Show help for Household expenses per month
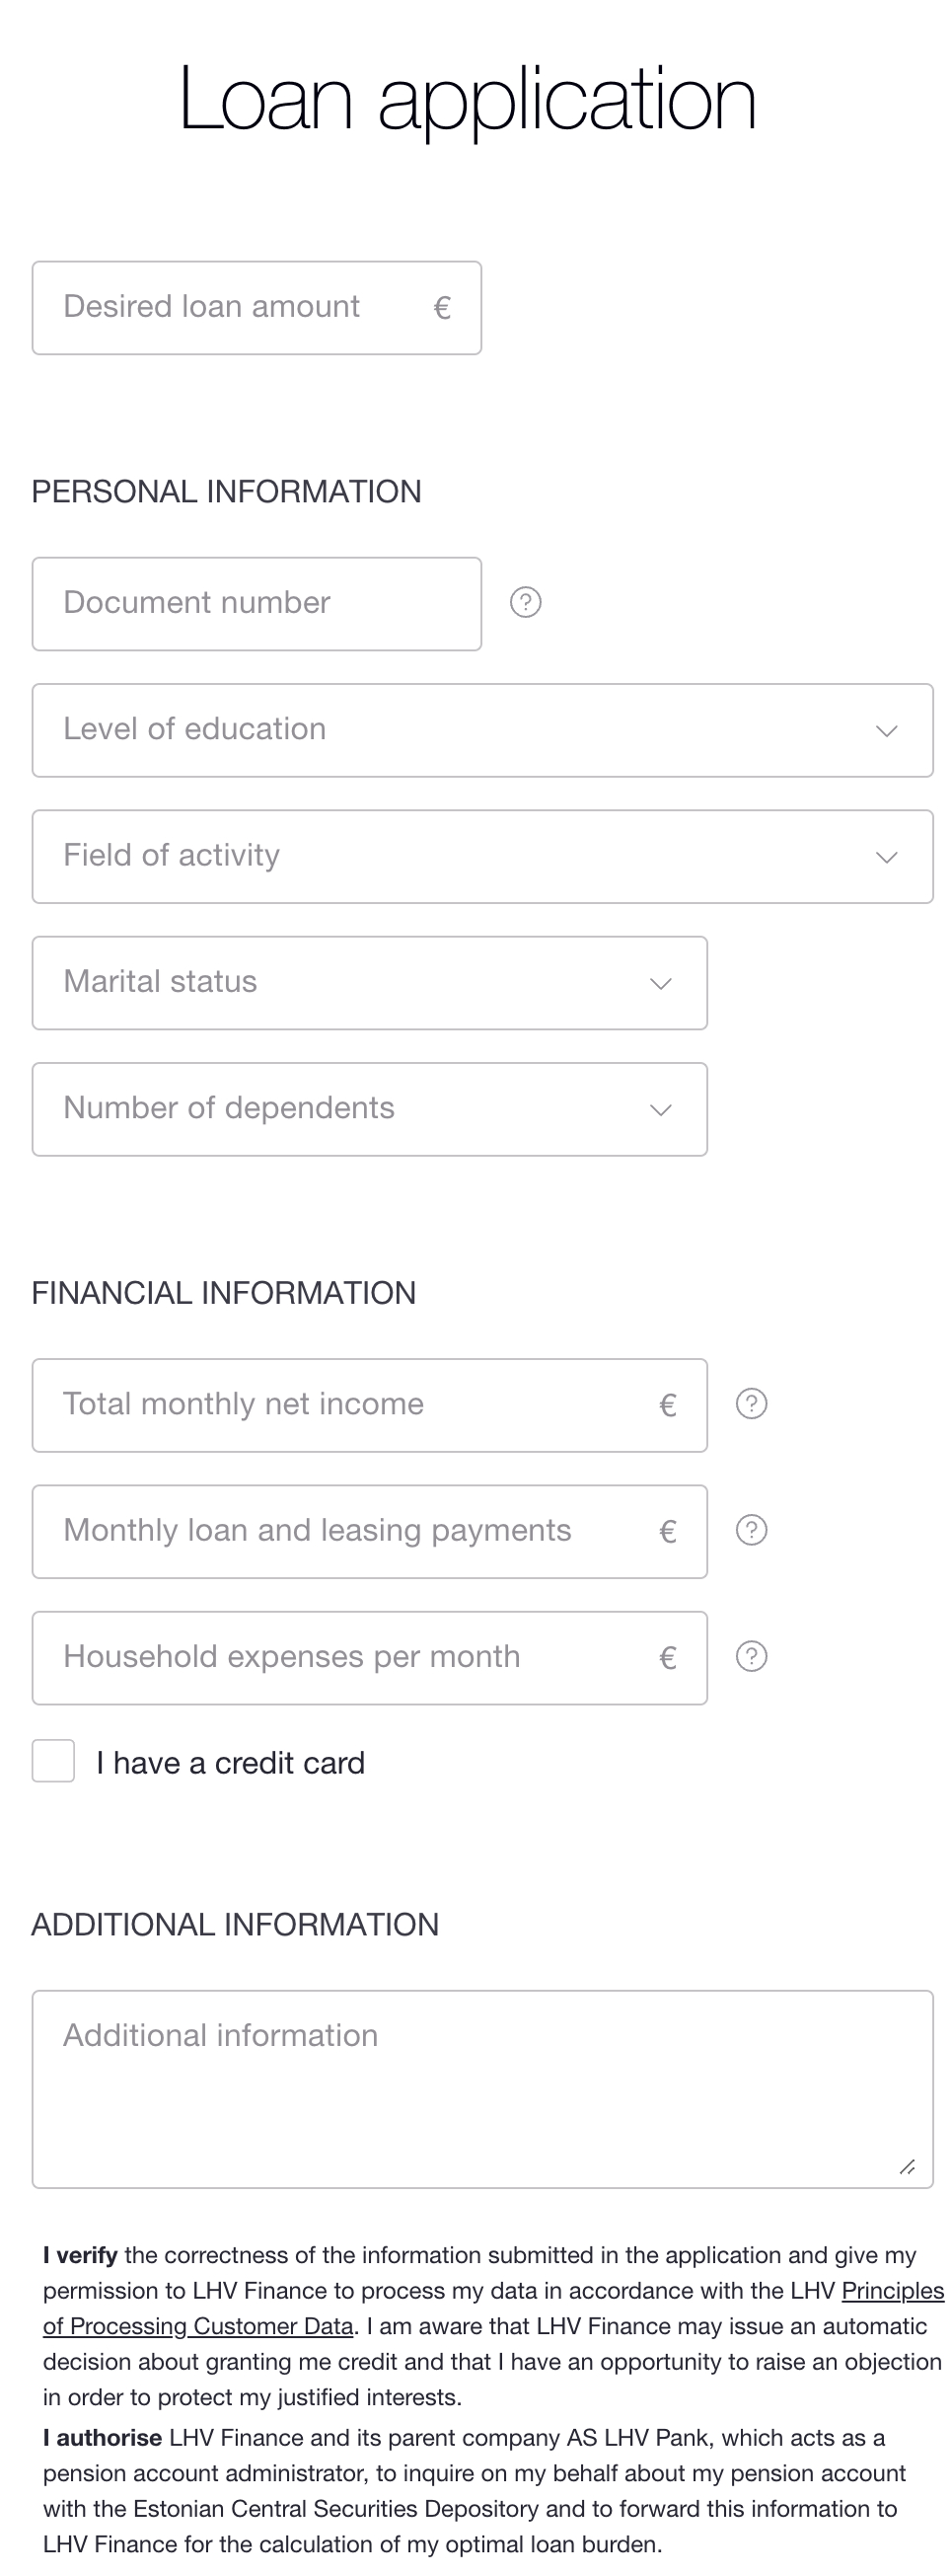The image size is (951, 2576). [x=751, y=1657]
